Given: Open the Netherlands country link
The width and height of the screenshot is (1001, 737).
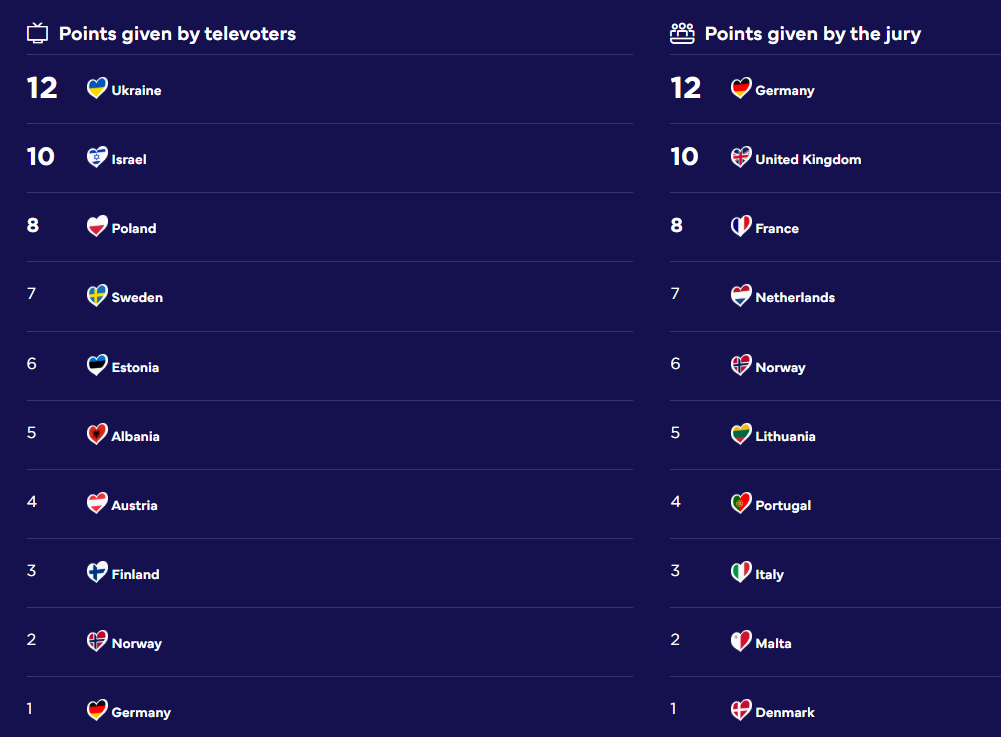Looking at the screenshot, I should point(795,297).
